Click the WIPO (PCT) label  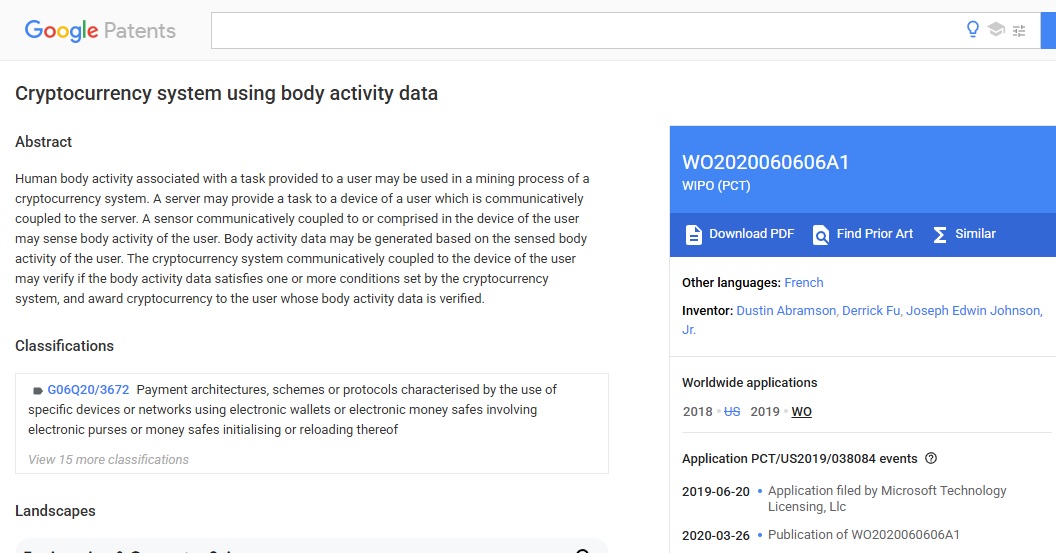tap(716, 186)
